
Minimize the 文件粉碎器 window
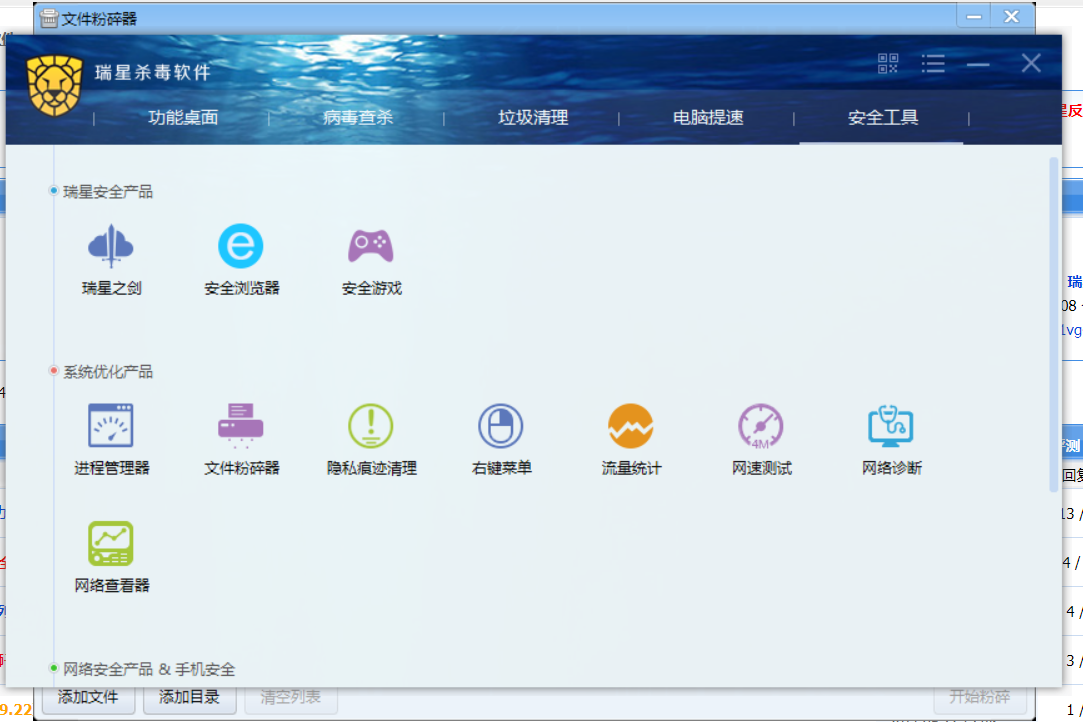click(974, 17)
